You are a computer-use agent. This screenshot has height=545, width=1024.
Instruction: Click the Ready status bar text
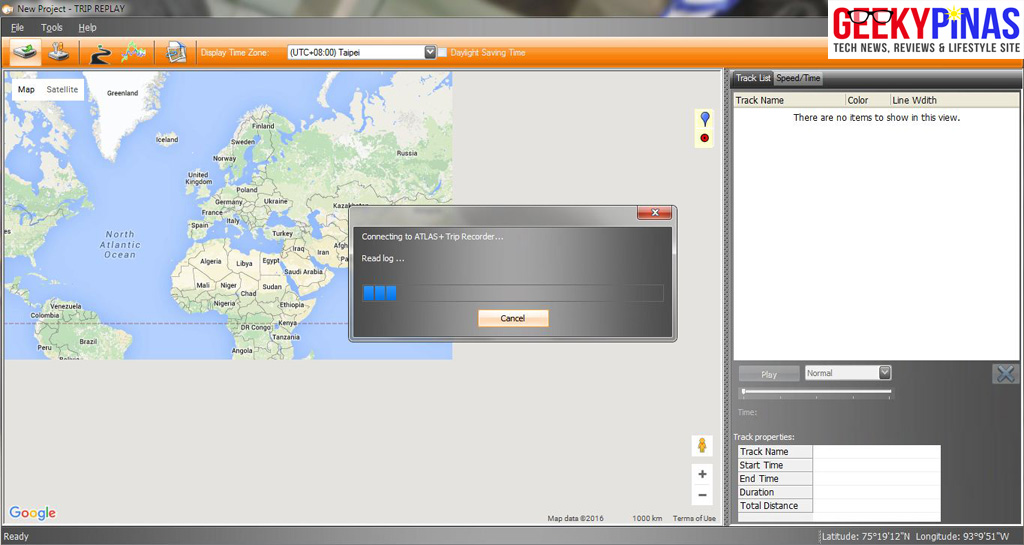coord(16,537)
